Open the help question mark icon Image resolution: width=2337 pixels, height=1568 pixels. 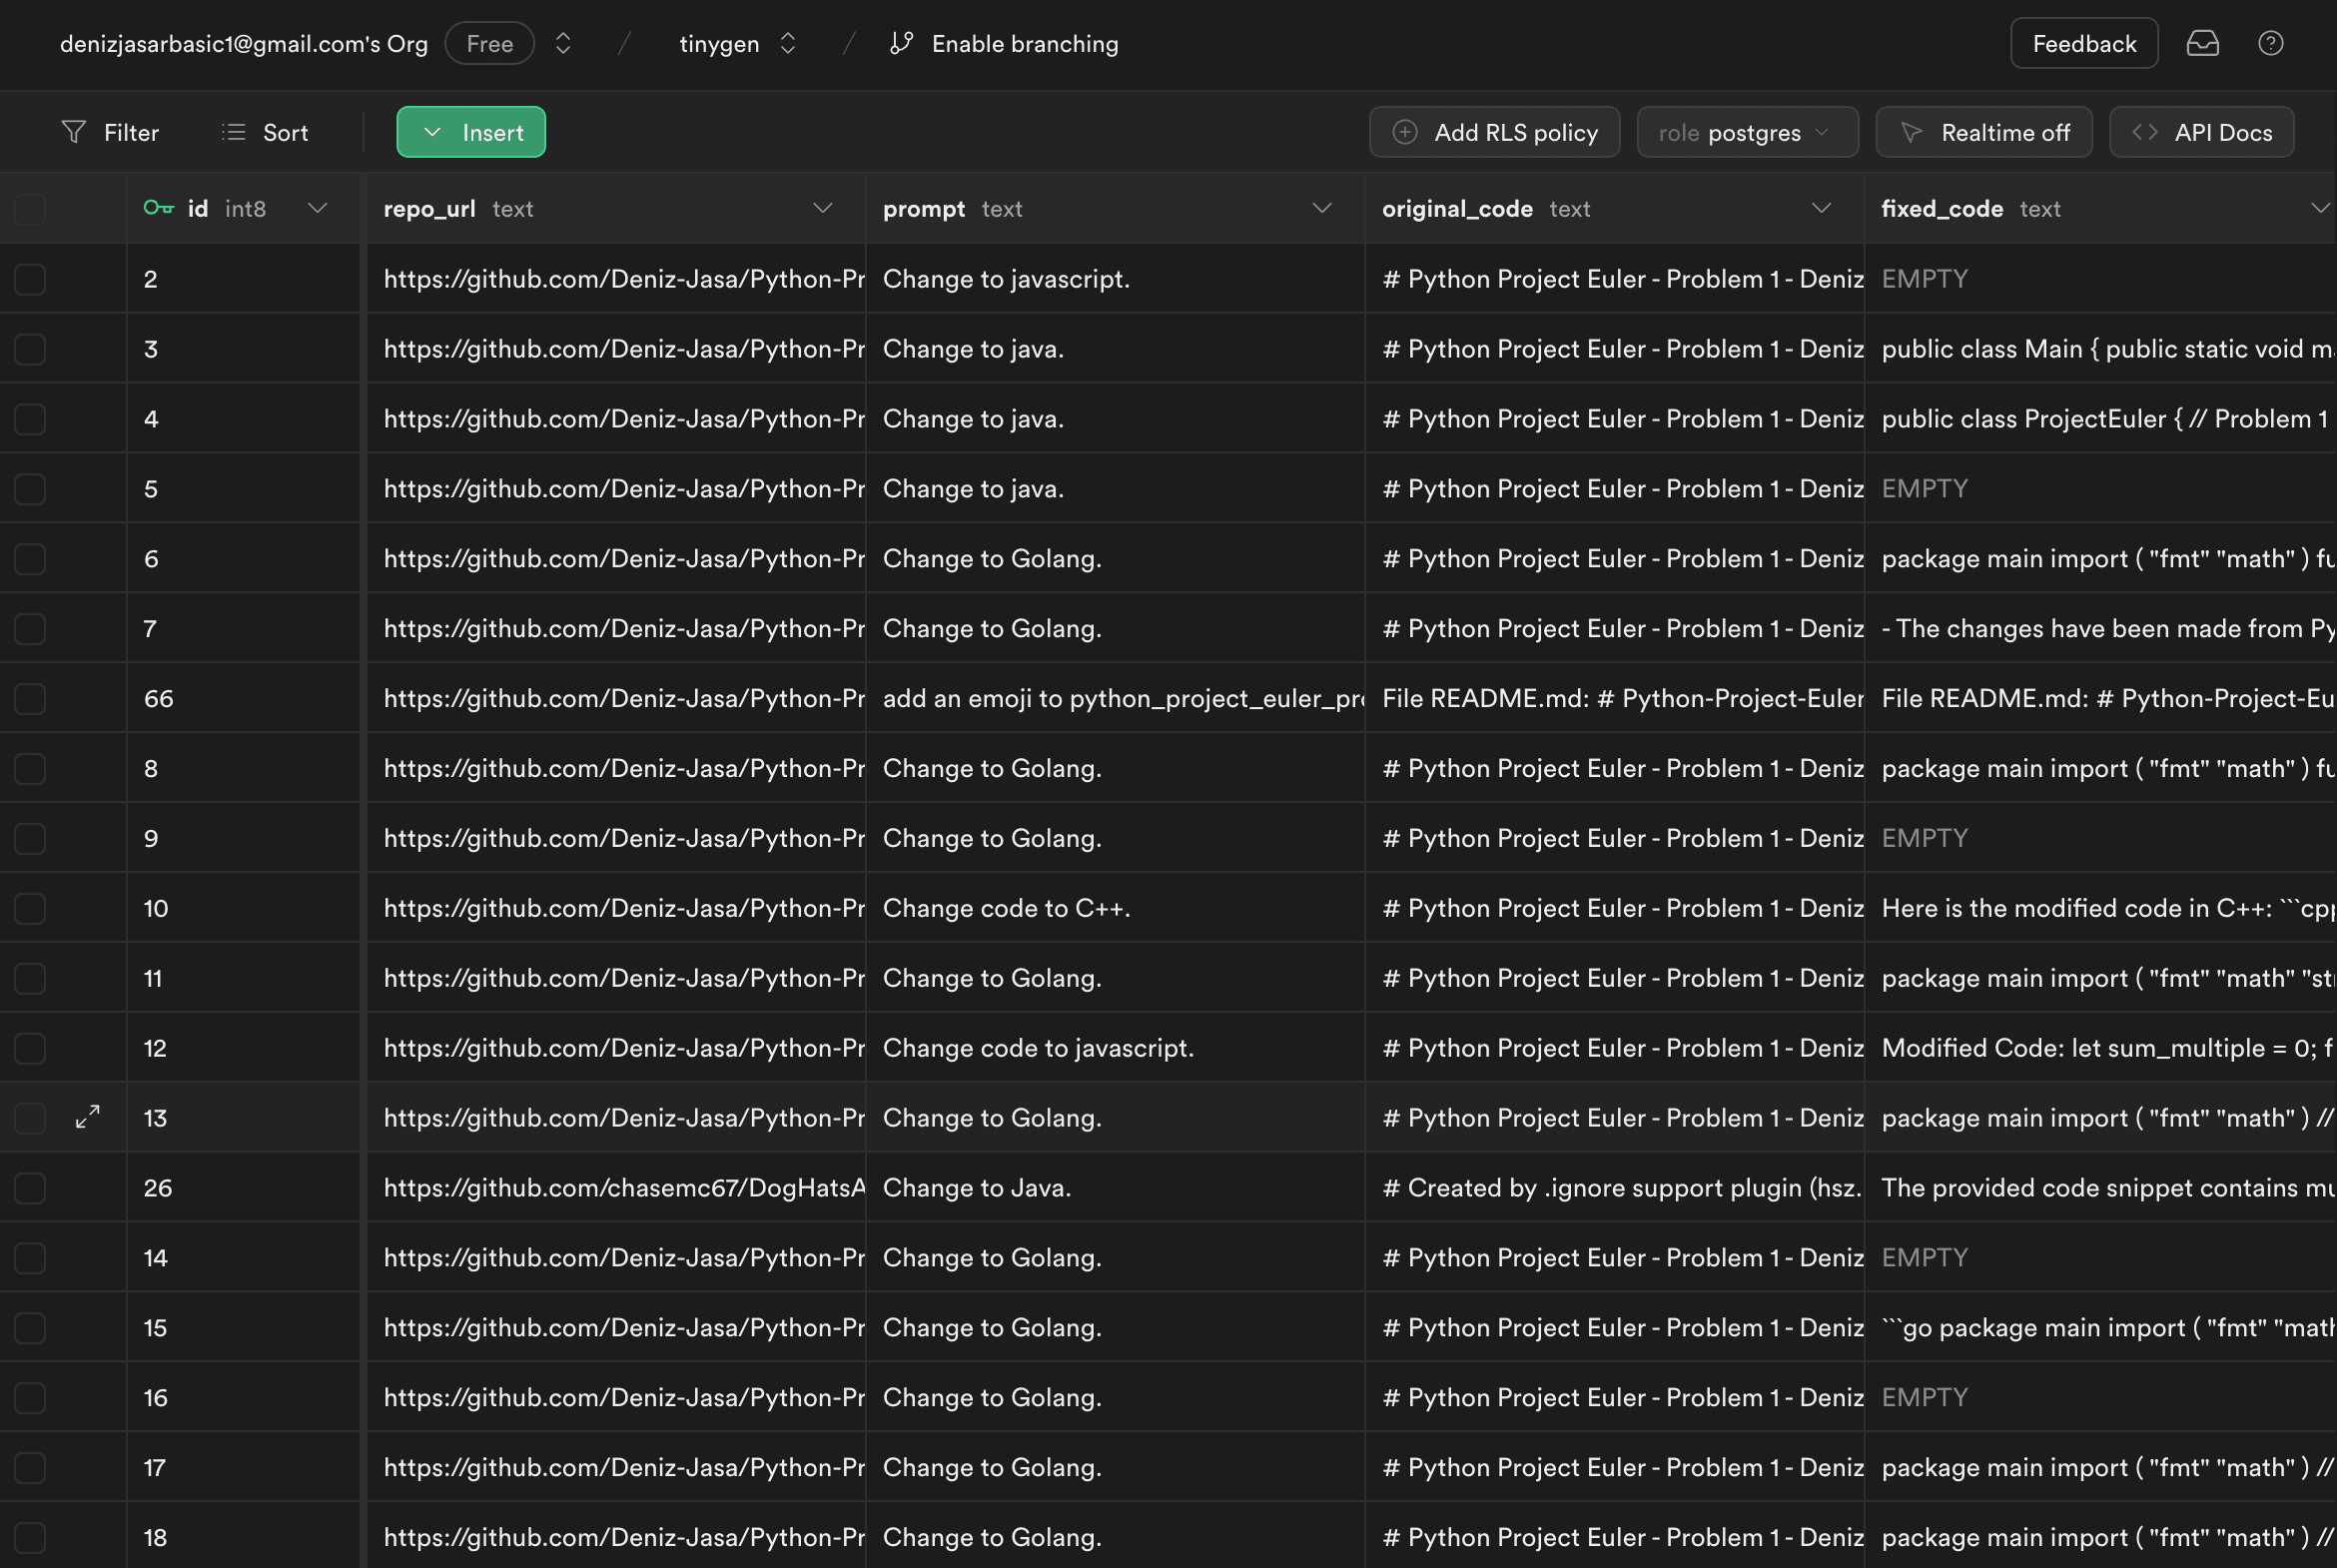[2270, 44]
